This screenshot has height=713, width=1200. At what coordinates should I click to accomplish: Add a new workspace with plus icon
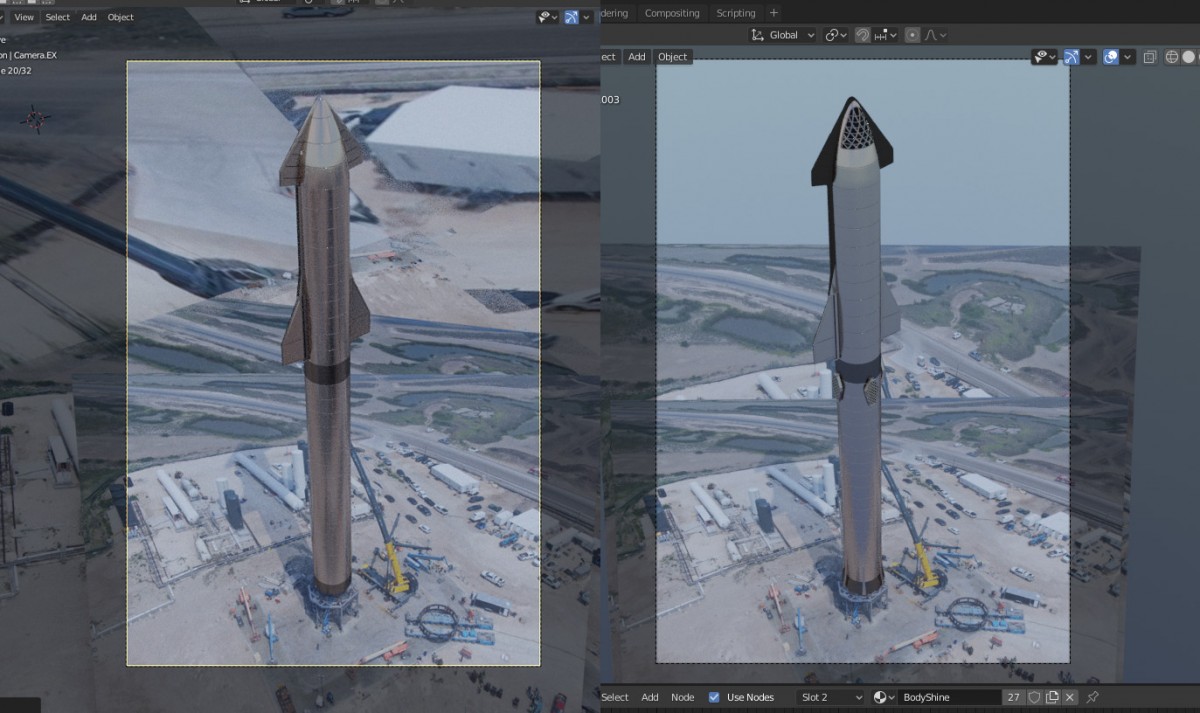click(773, 13)
